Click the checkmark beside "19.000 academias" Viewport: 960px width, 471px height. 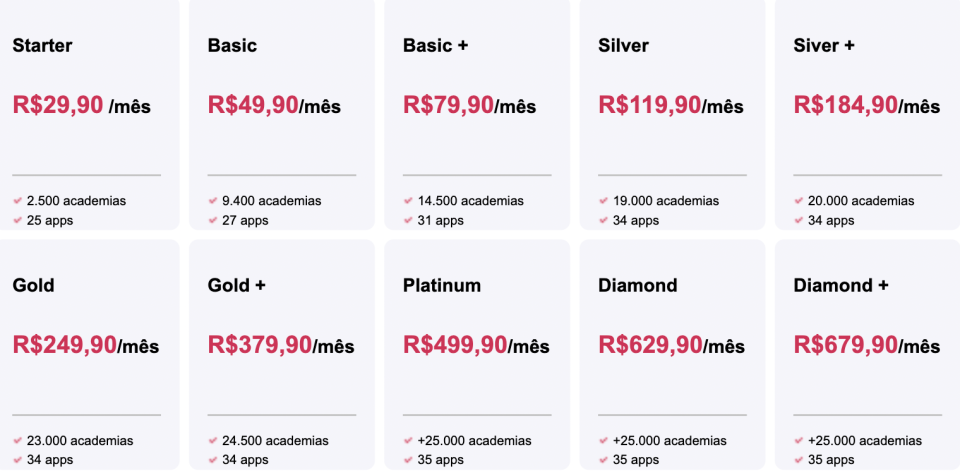tap(603, 201)
